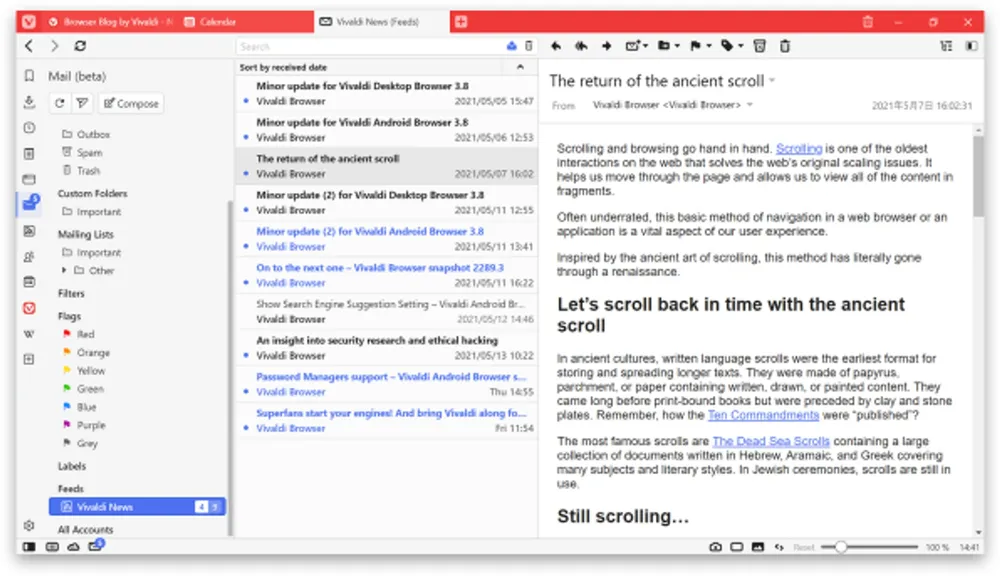Archive the current message

pyautogui.click(x=759, y=46)
